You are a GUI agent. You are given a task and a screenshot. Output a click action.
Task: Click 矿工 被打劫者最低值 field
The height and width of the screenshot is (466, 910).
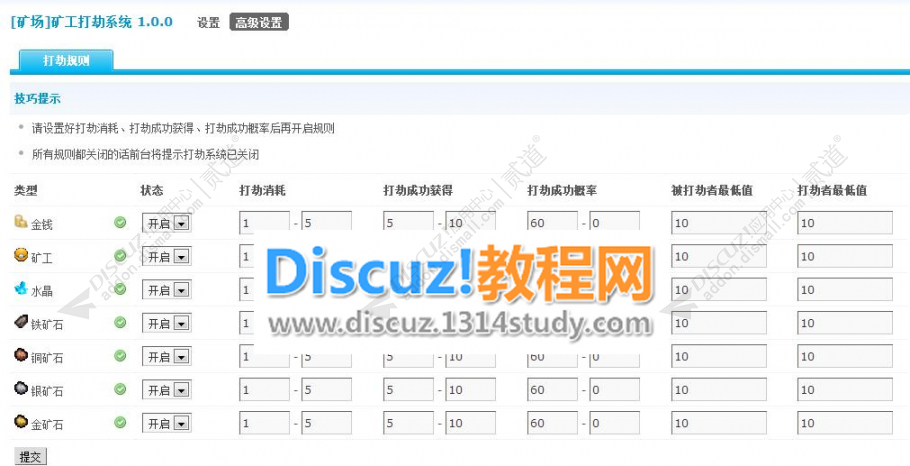click(718, 257)
